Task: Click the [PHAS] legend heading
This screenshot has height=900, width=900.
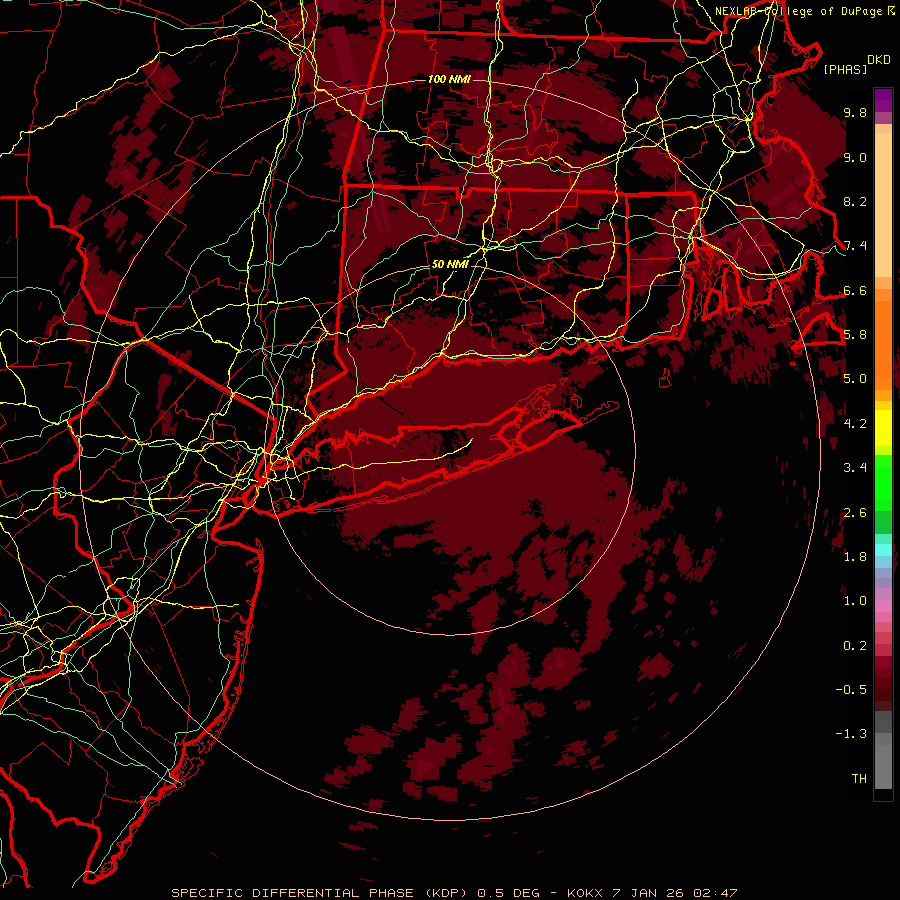Action: [x=845, y=69]
